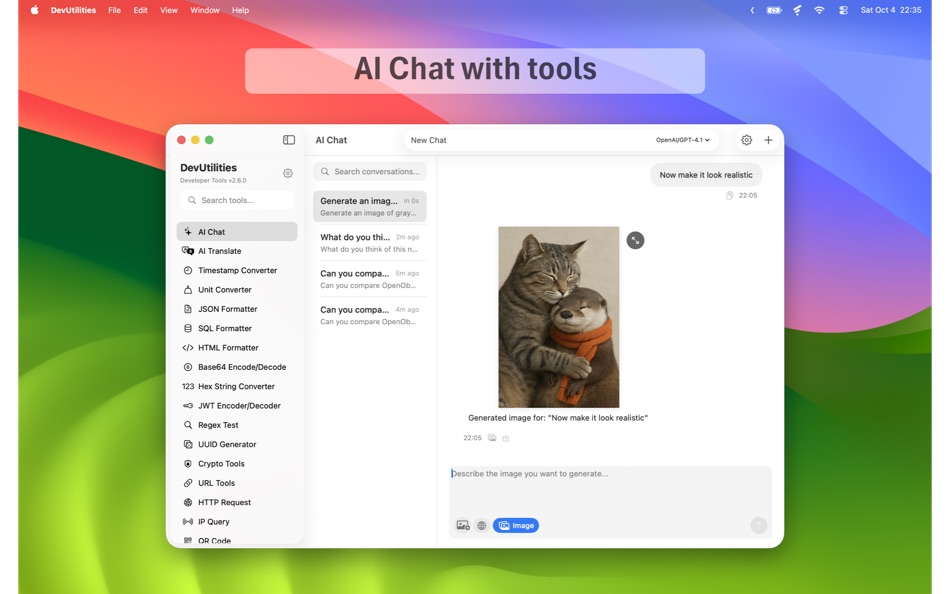
Task: Open the Apple menu
Action: (35, 10)
